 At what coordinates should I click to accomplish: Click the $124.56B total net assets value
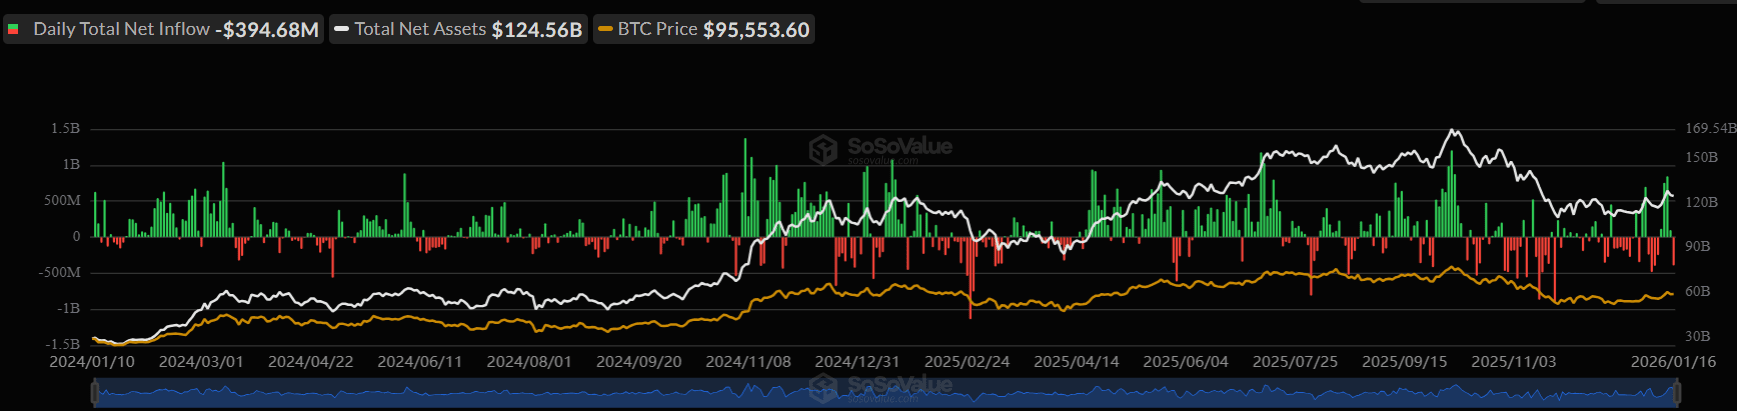(537, 30)
